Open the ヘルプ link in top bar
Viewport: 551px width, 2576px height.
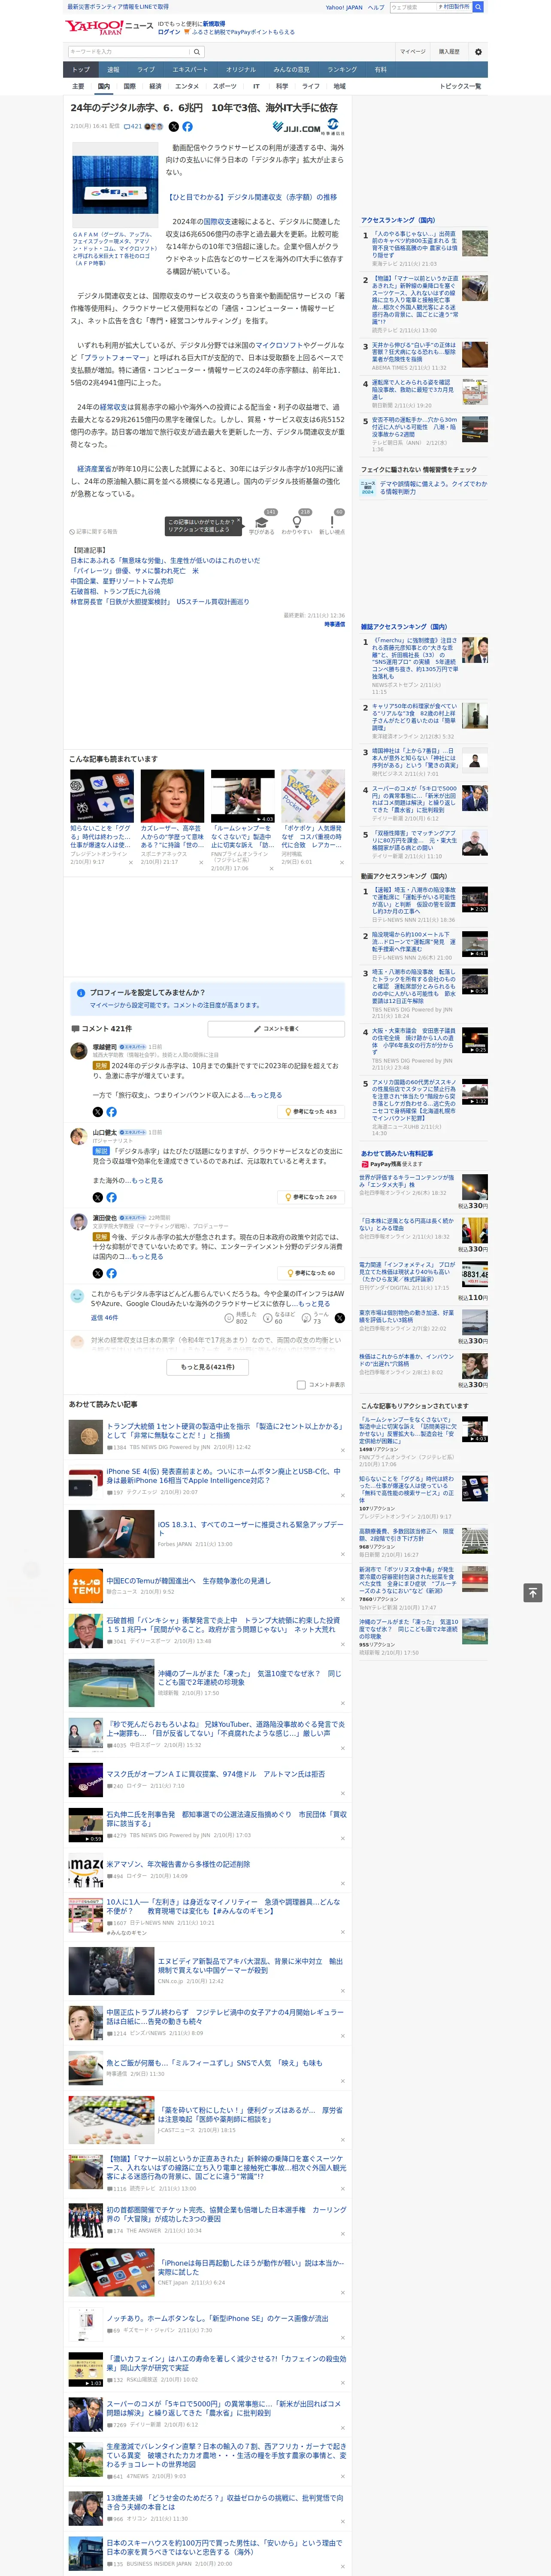376,7
